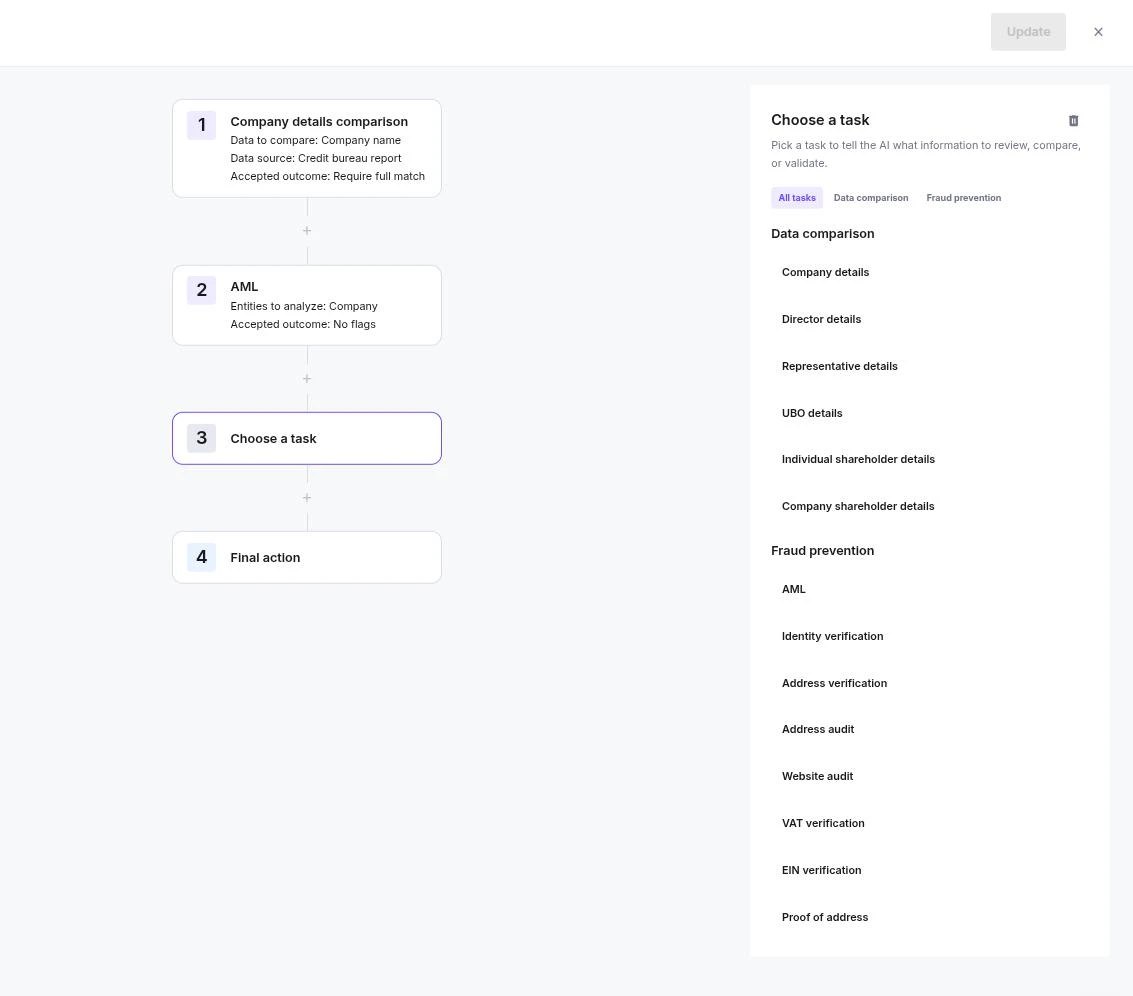Select the Proof of address task
This screenshot has width=1133, height=996.
coord(824,916)
